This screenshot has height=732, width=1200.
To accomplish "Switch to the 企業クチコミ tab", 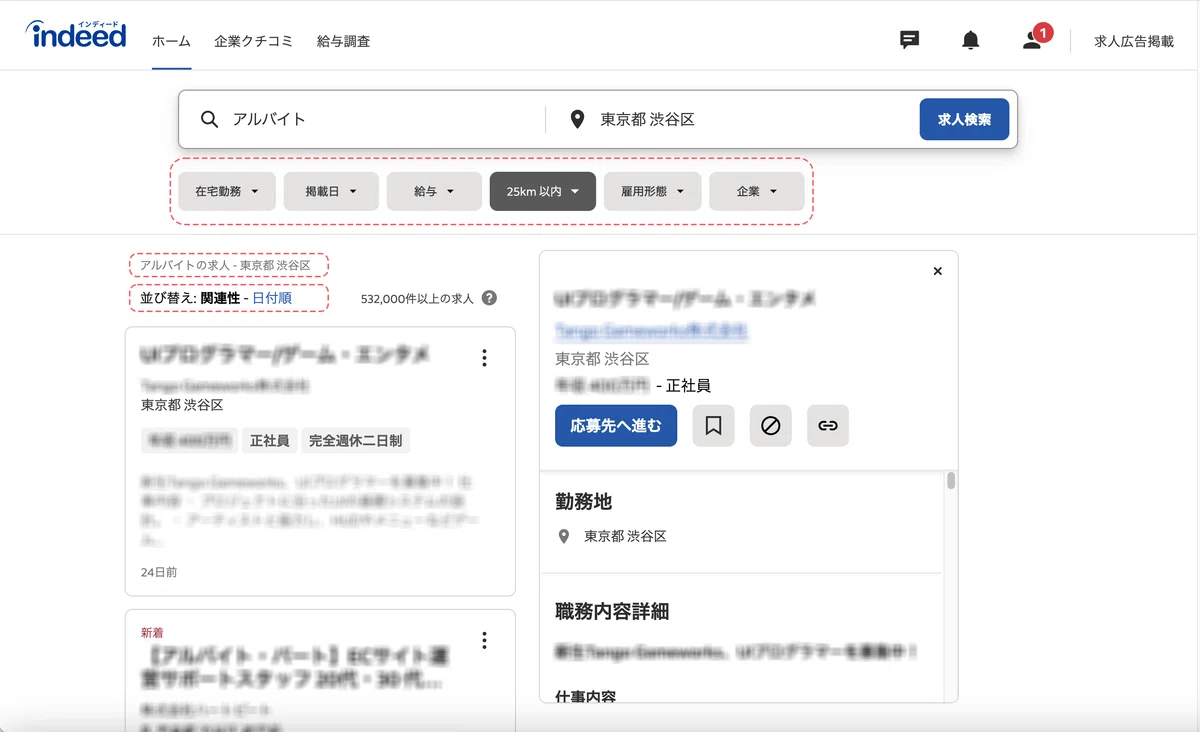I will 253,41.
